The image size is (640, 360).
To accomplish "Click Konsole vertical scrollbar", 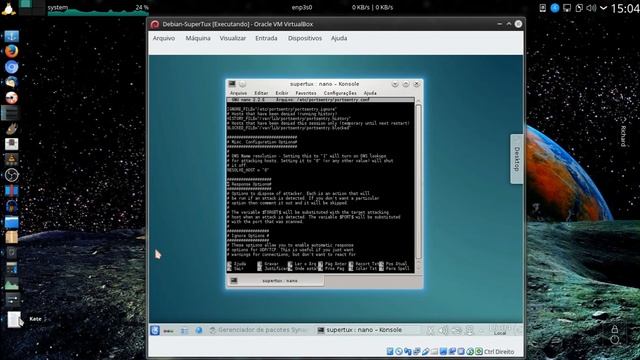I will 418,182.
